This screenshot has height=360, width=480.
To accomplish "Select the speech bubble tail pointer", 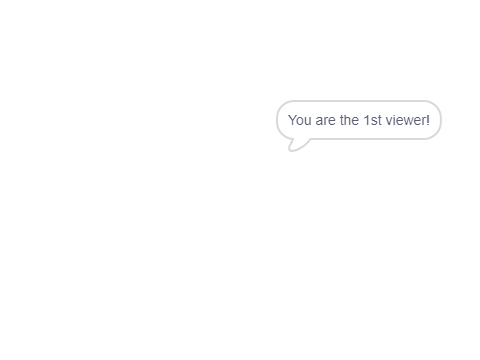I will [299, 145].
